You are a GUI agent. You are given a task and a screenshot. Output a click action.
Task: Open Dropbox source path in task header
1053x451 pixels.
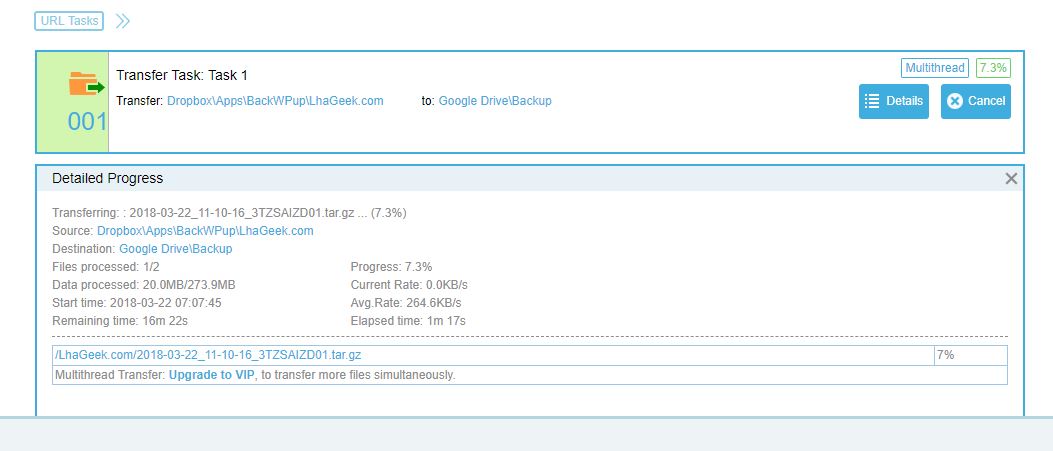click(x=275, y=101)
